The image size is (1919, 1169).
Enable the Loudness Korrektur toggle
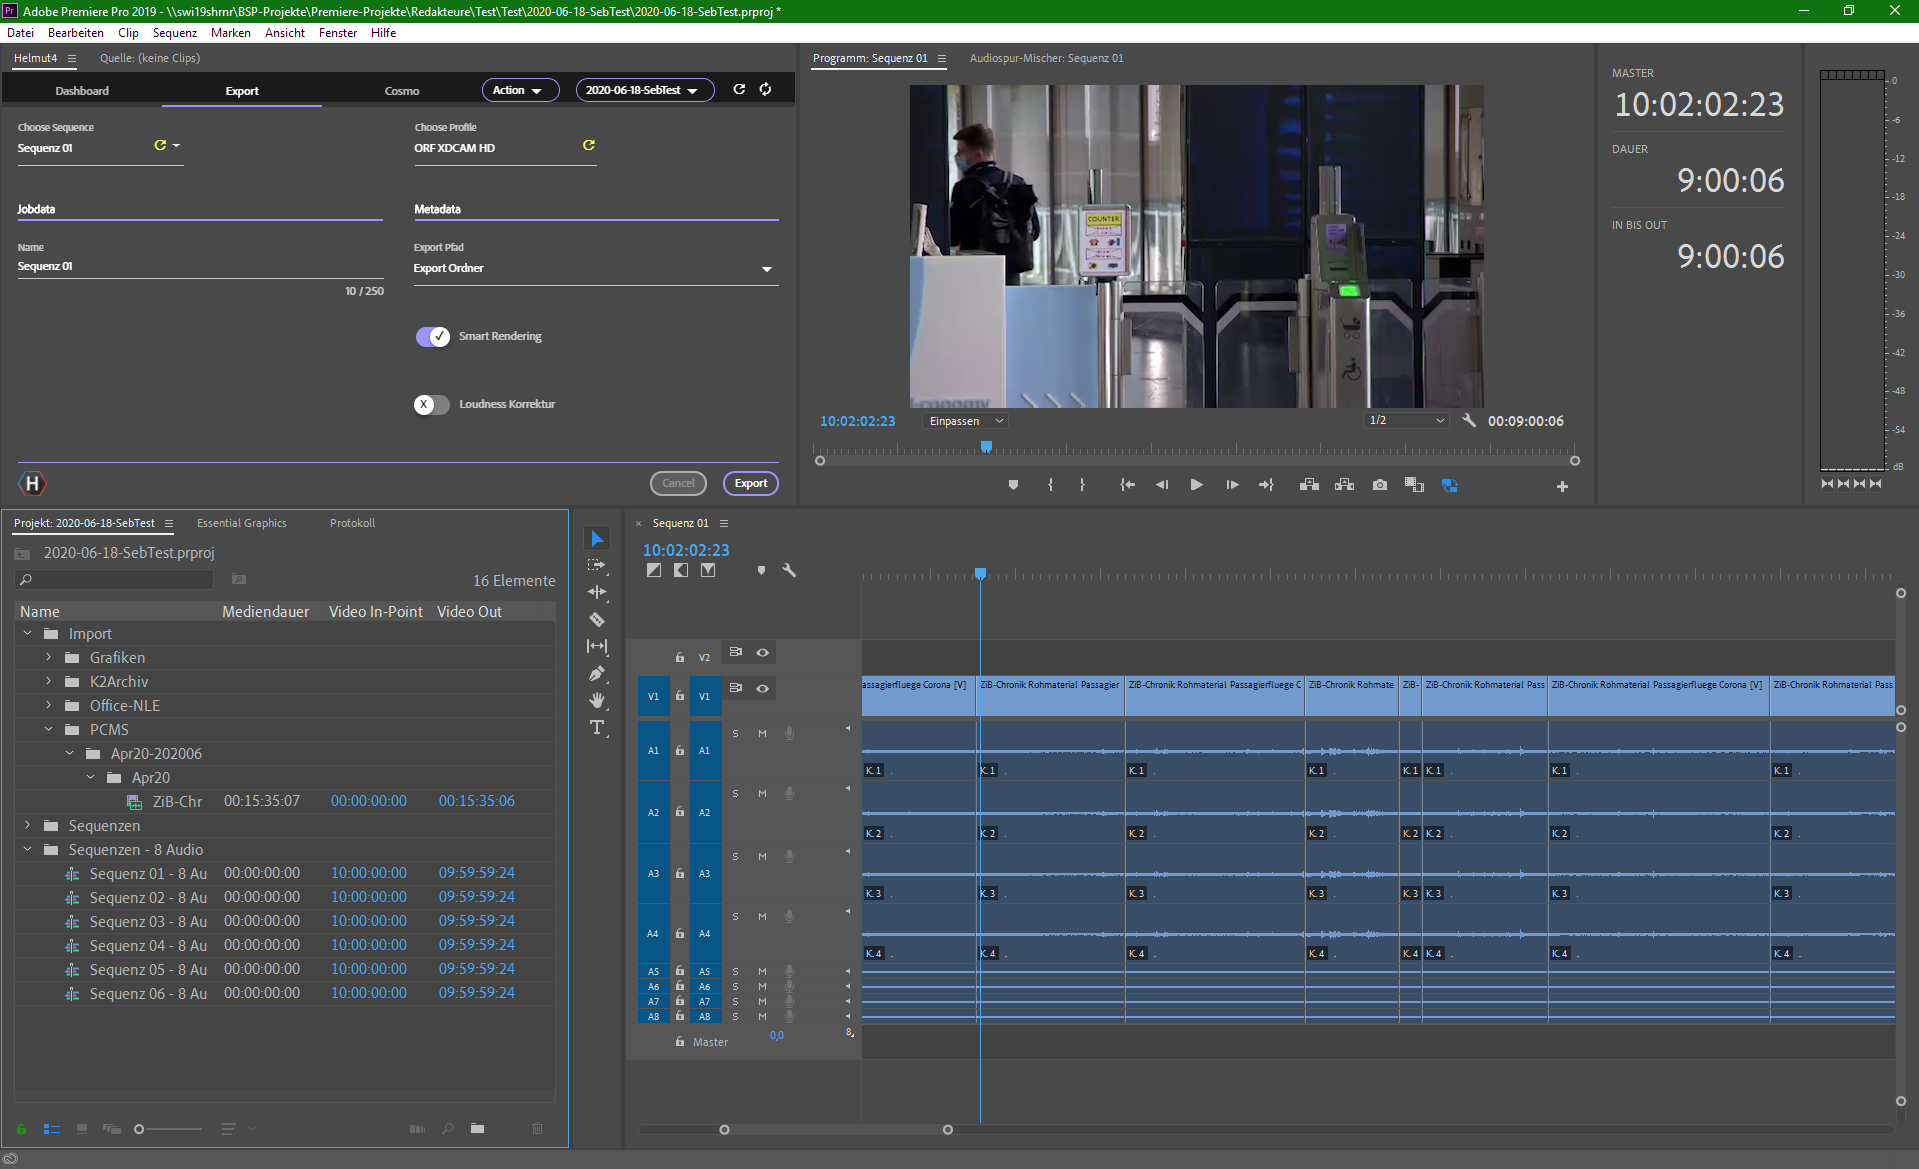pyautogui.click(x=432, y=405)
